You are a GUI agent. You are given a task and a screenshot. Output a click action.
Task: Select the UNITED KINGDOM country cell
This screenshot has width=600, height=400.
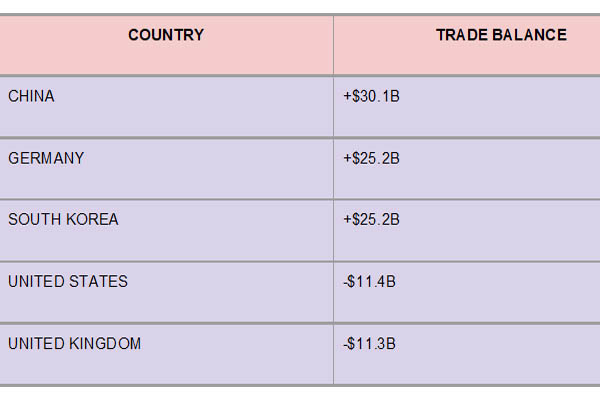click(x=166, y=355)
